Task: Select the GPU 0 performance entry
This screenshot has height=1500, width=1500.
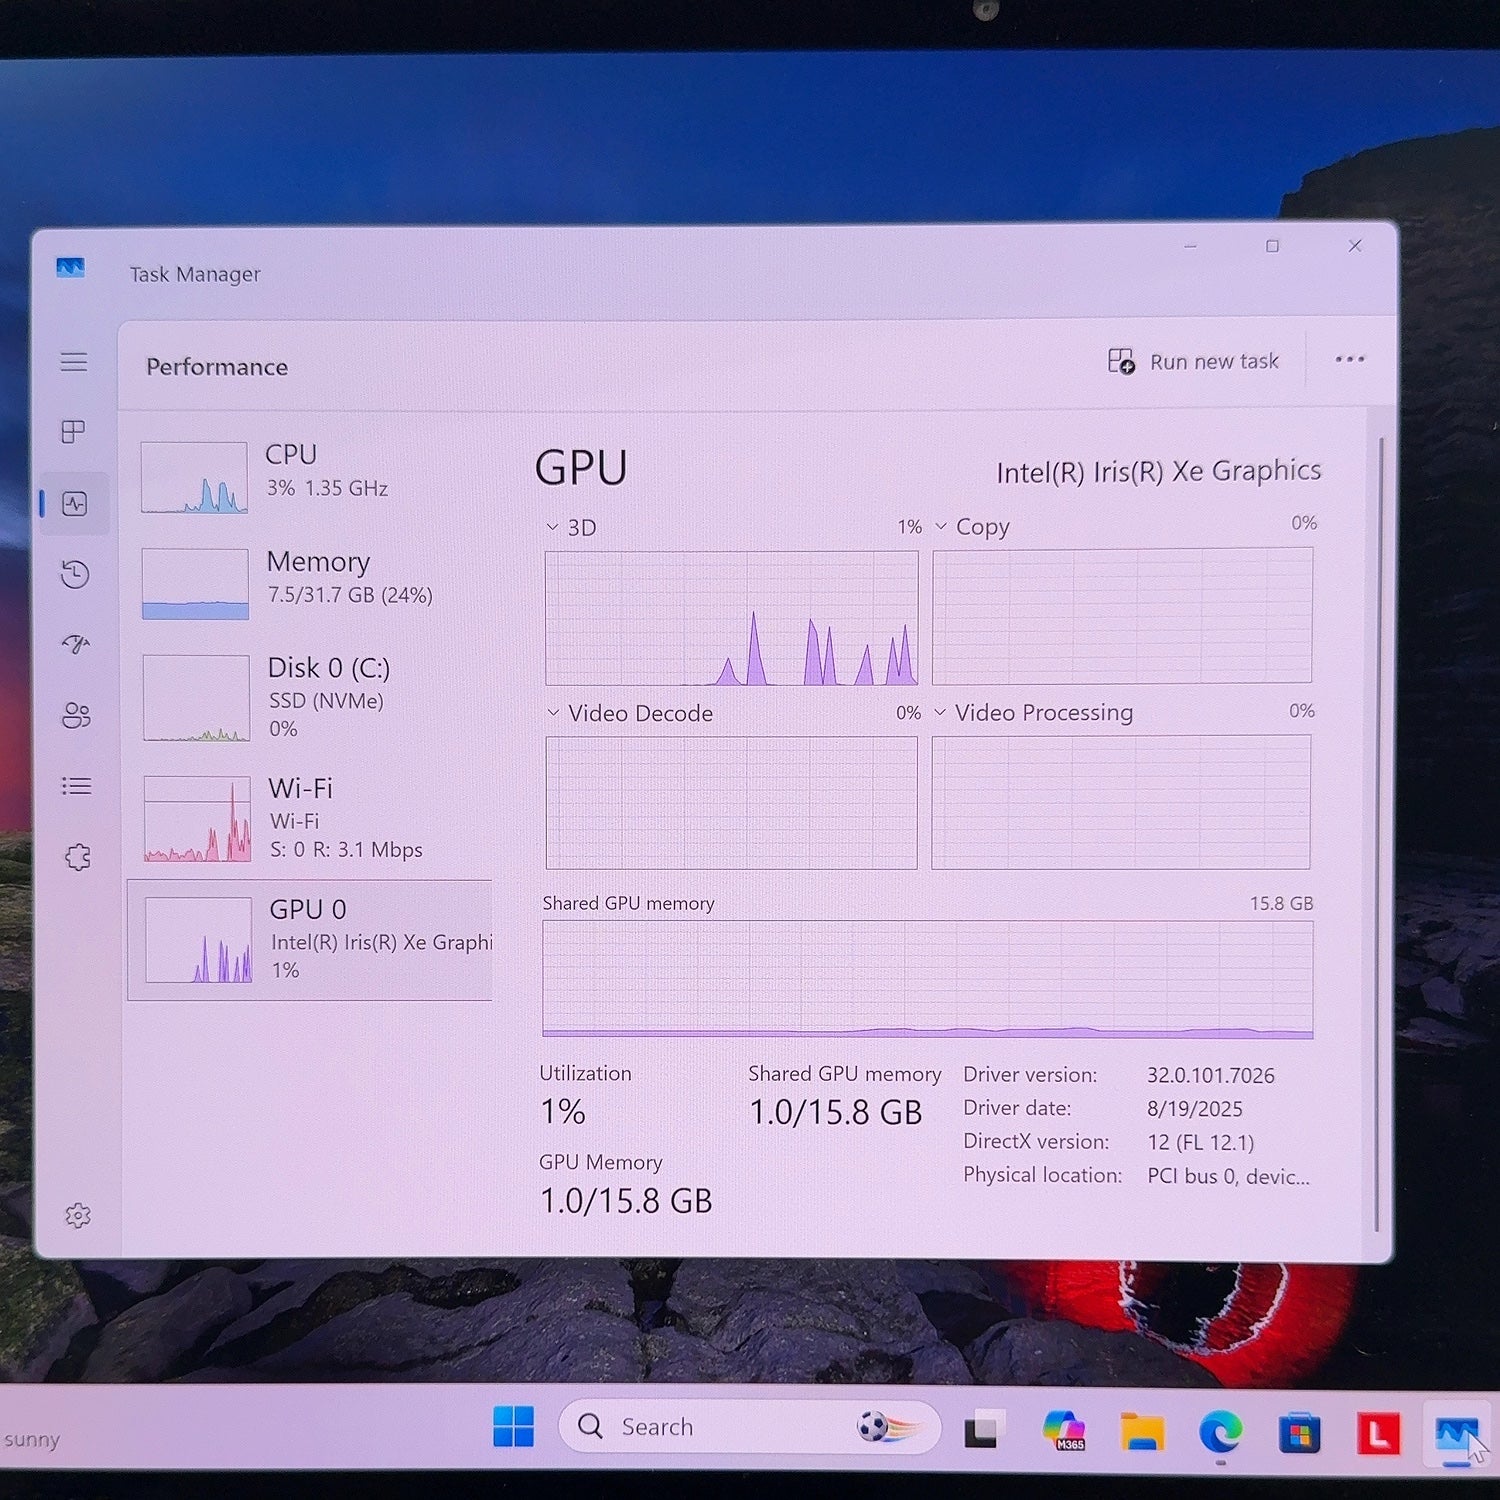Action: [310, 940]
